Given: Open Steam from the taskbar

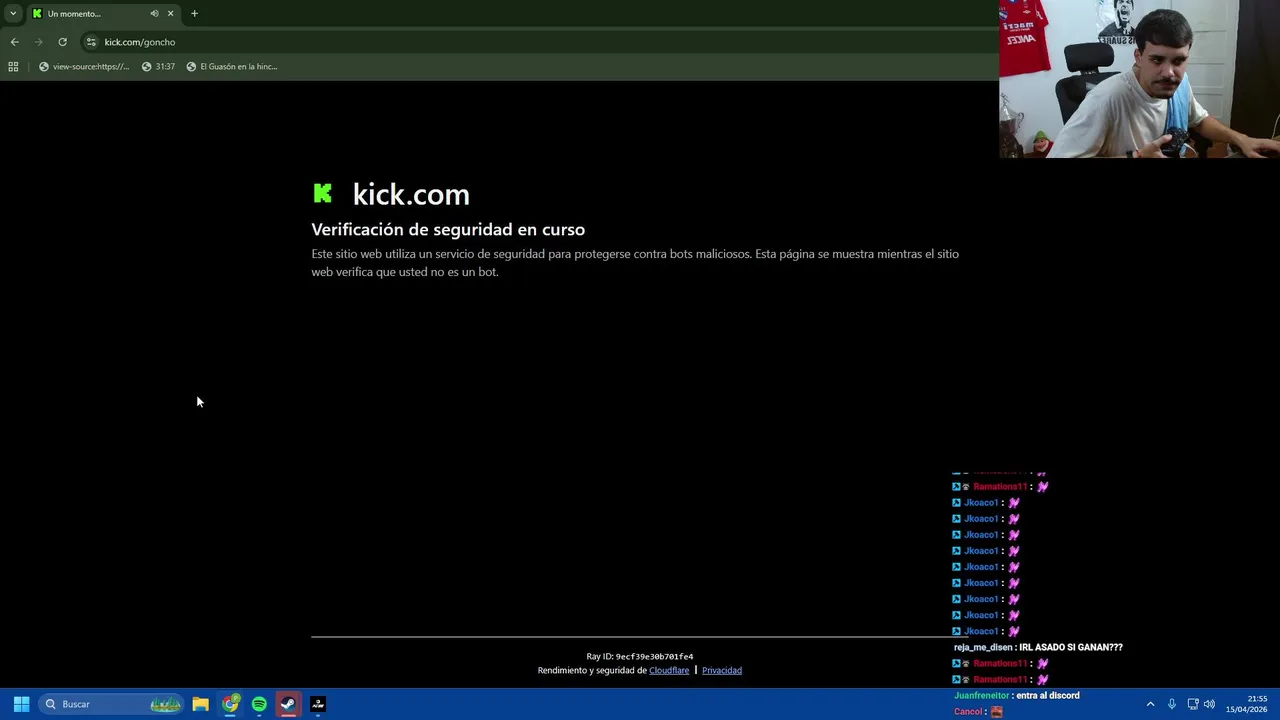Looking at the screenshot, I should coord(288,704).
